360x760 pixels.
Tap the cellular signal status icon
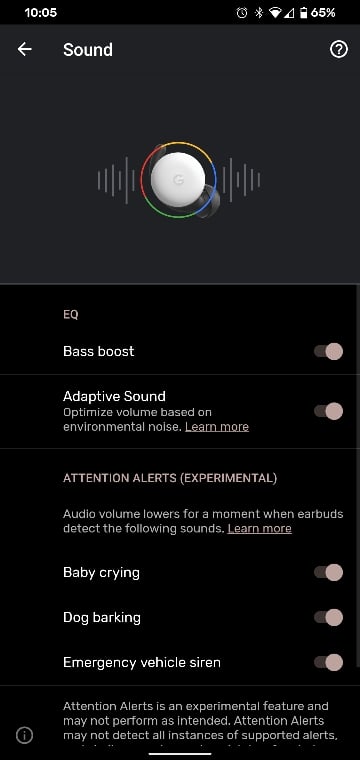[x=289, y=13]
